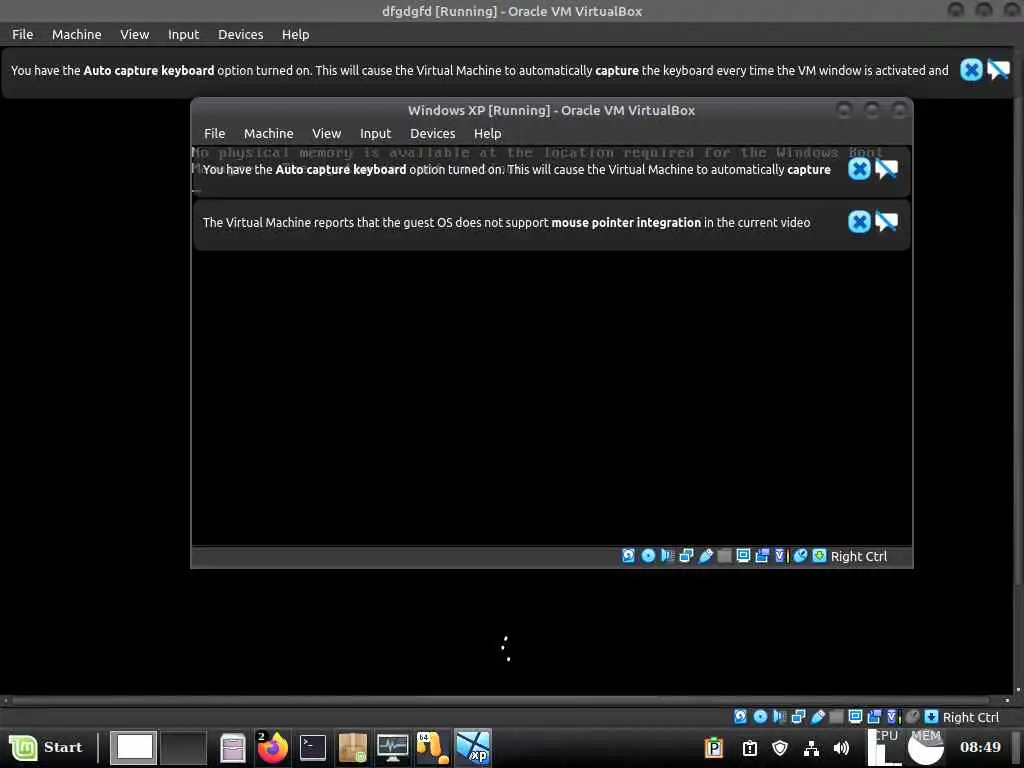Click hard disk activity icon in Windows XP status bar
1024x768 pixels.
point(628,556)
